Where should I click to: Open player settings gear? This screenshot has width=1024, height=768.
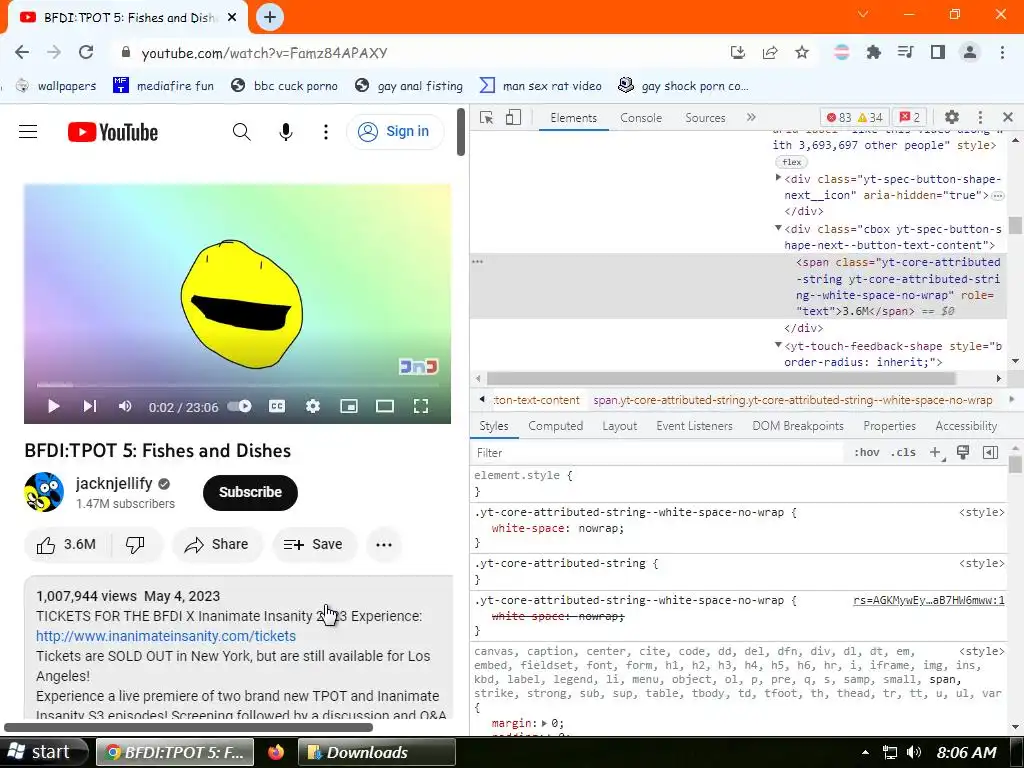pos(313,406)
